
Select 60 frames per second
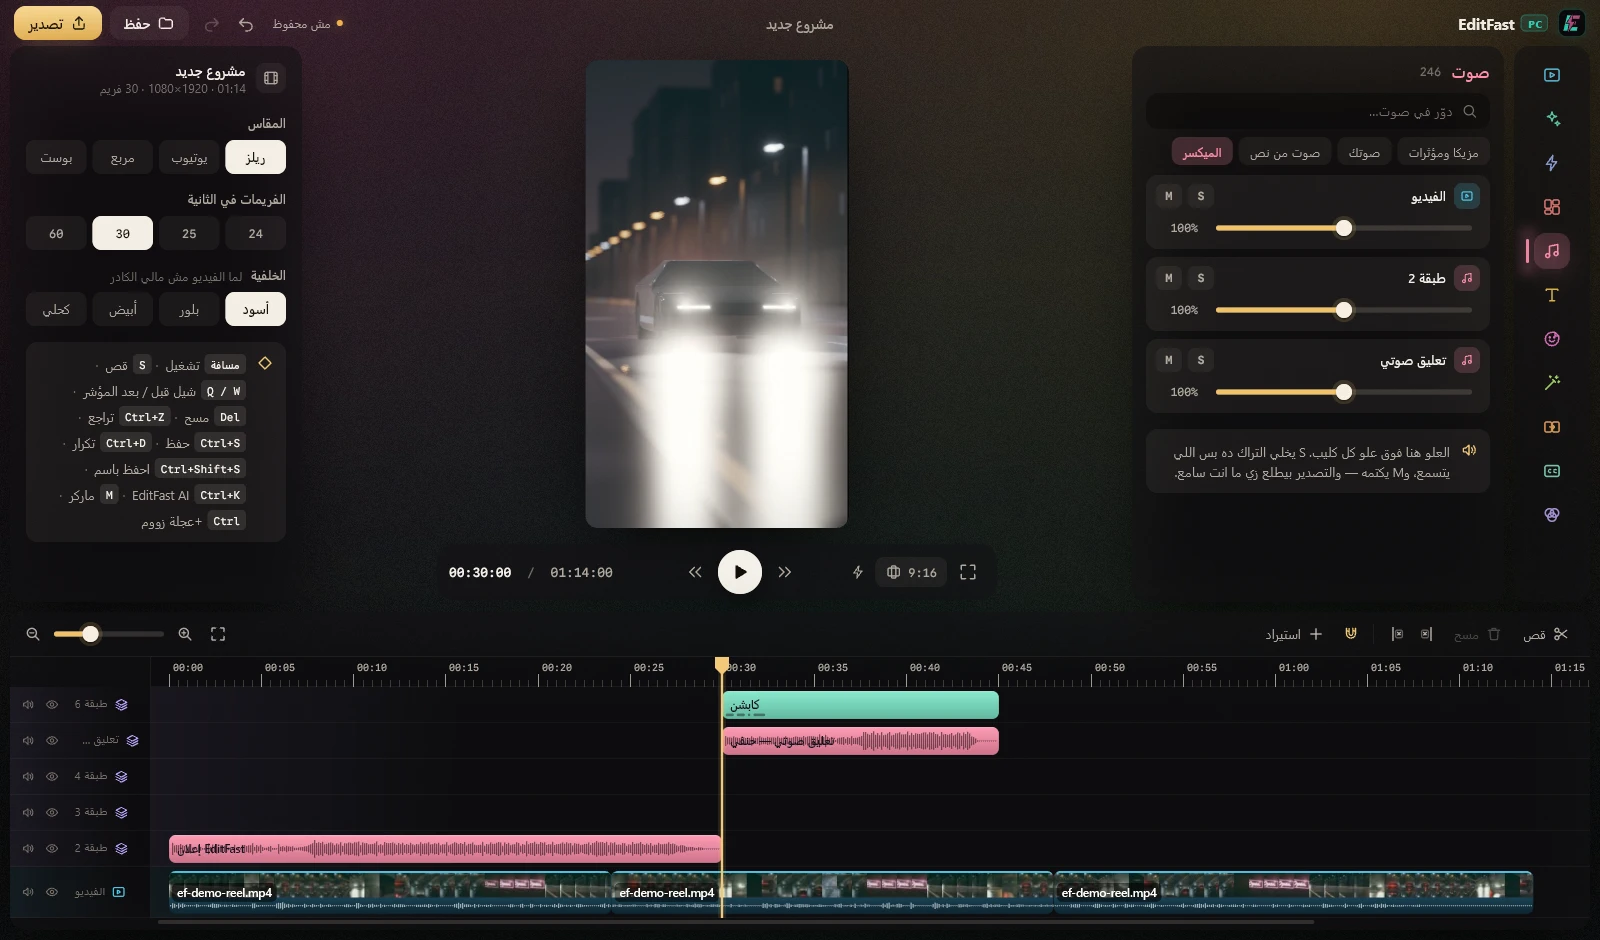pos(56,234)
